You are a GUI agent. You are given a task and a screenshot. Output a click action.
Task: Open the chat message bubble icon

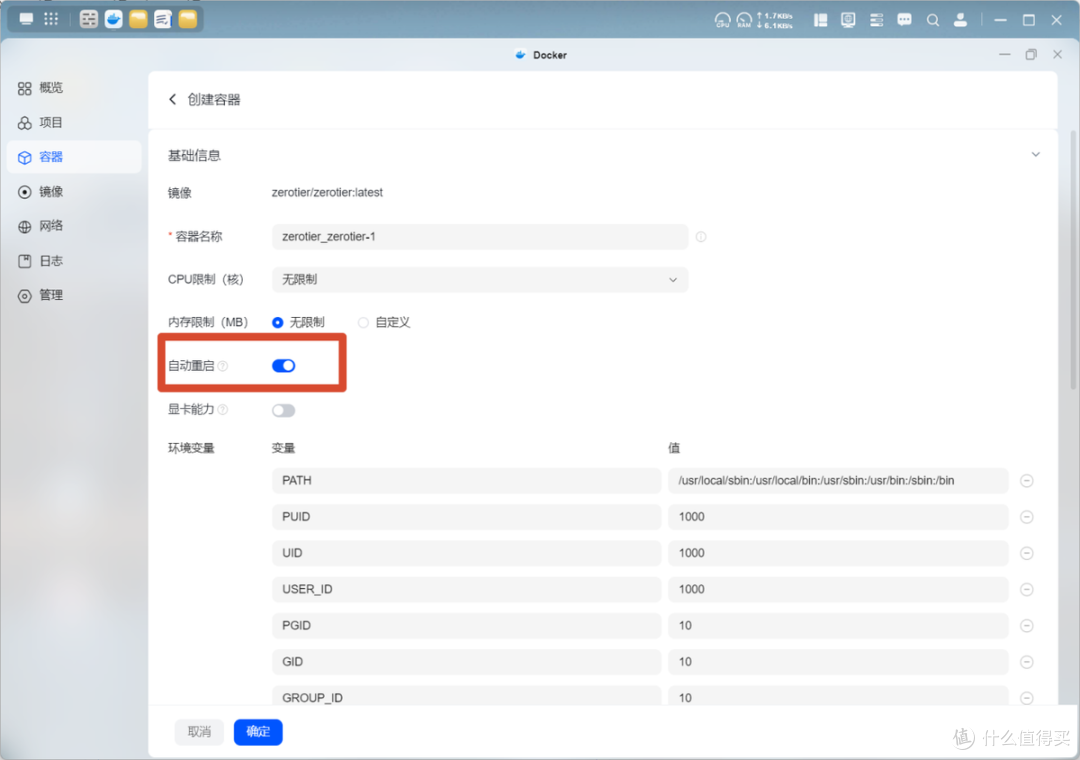[904, 20]
